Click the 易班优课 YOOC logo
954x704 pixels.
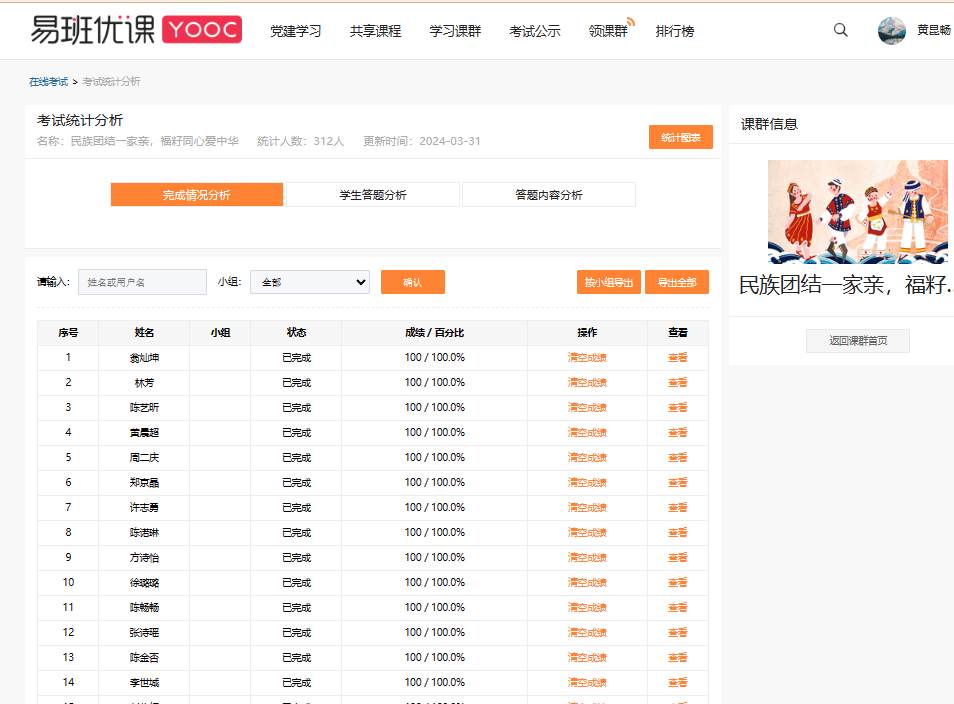[136, 30]
